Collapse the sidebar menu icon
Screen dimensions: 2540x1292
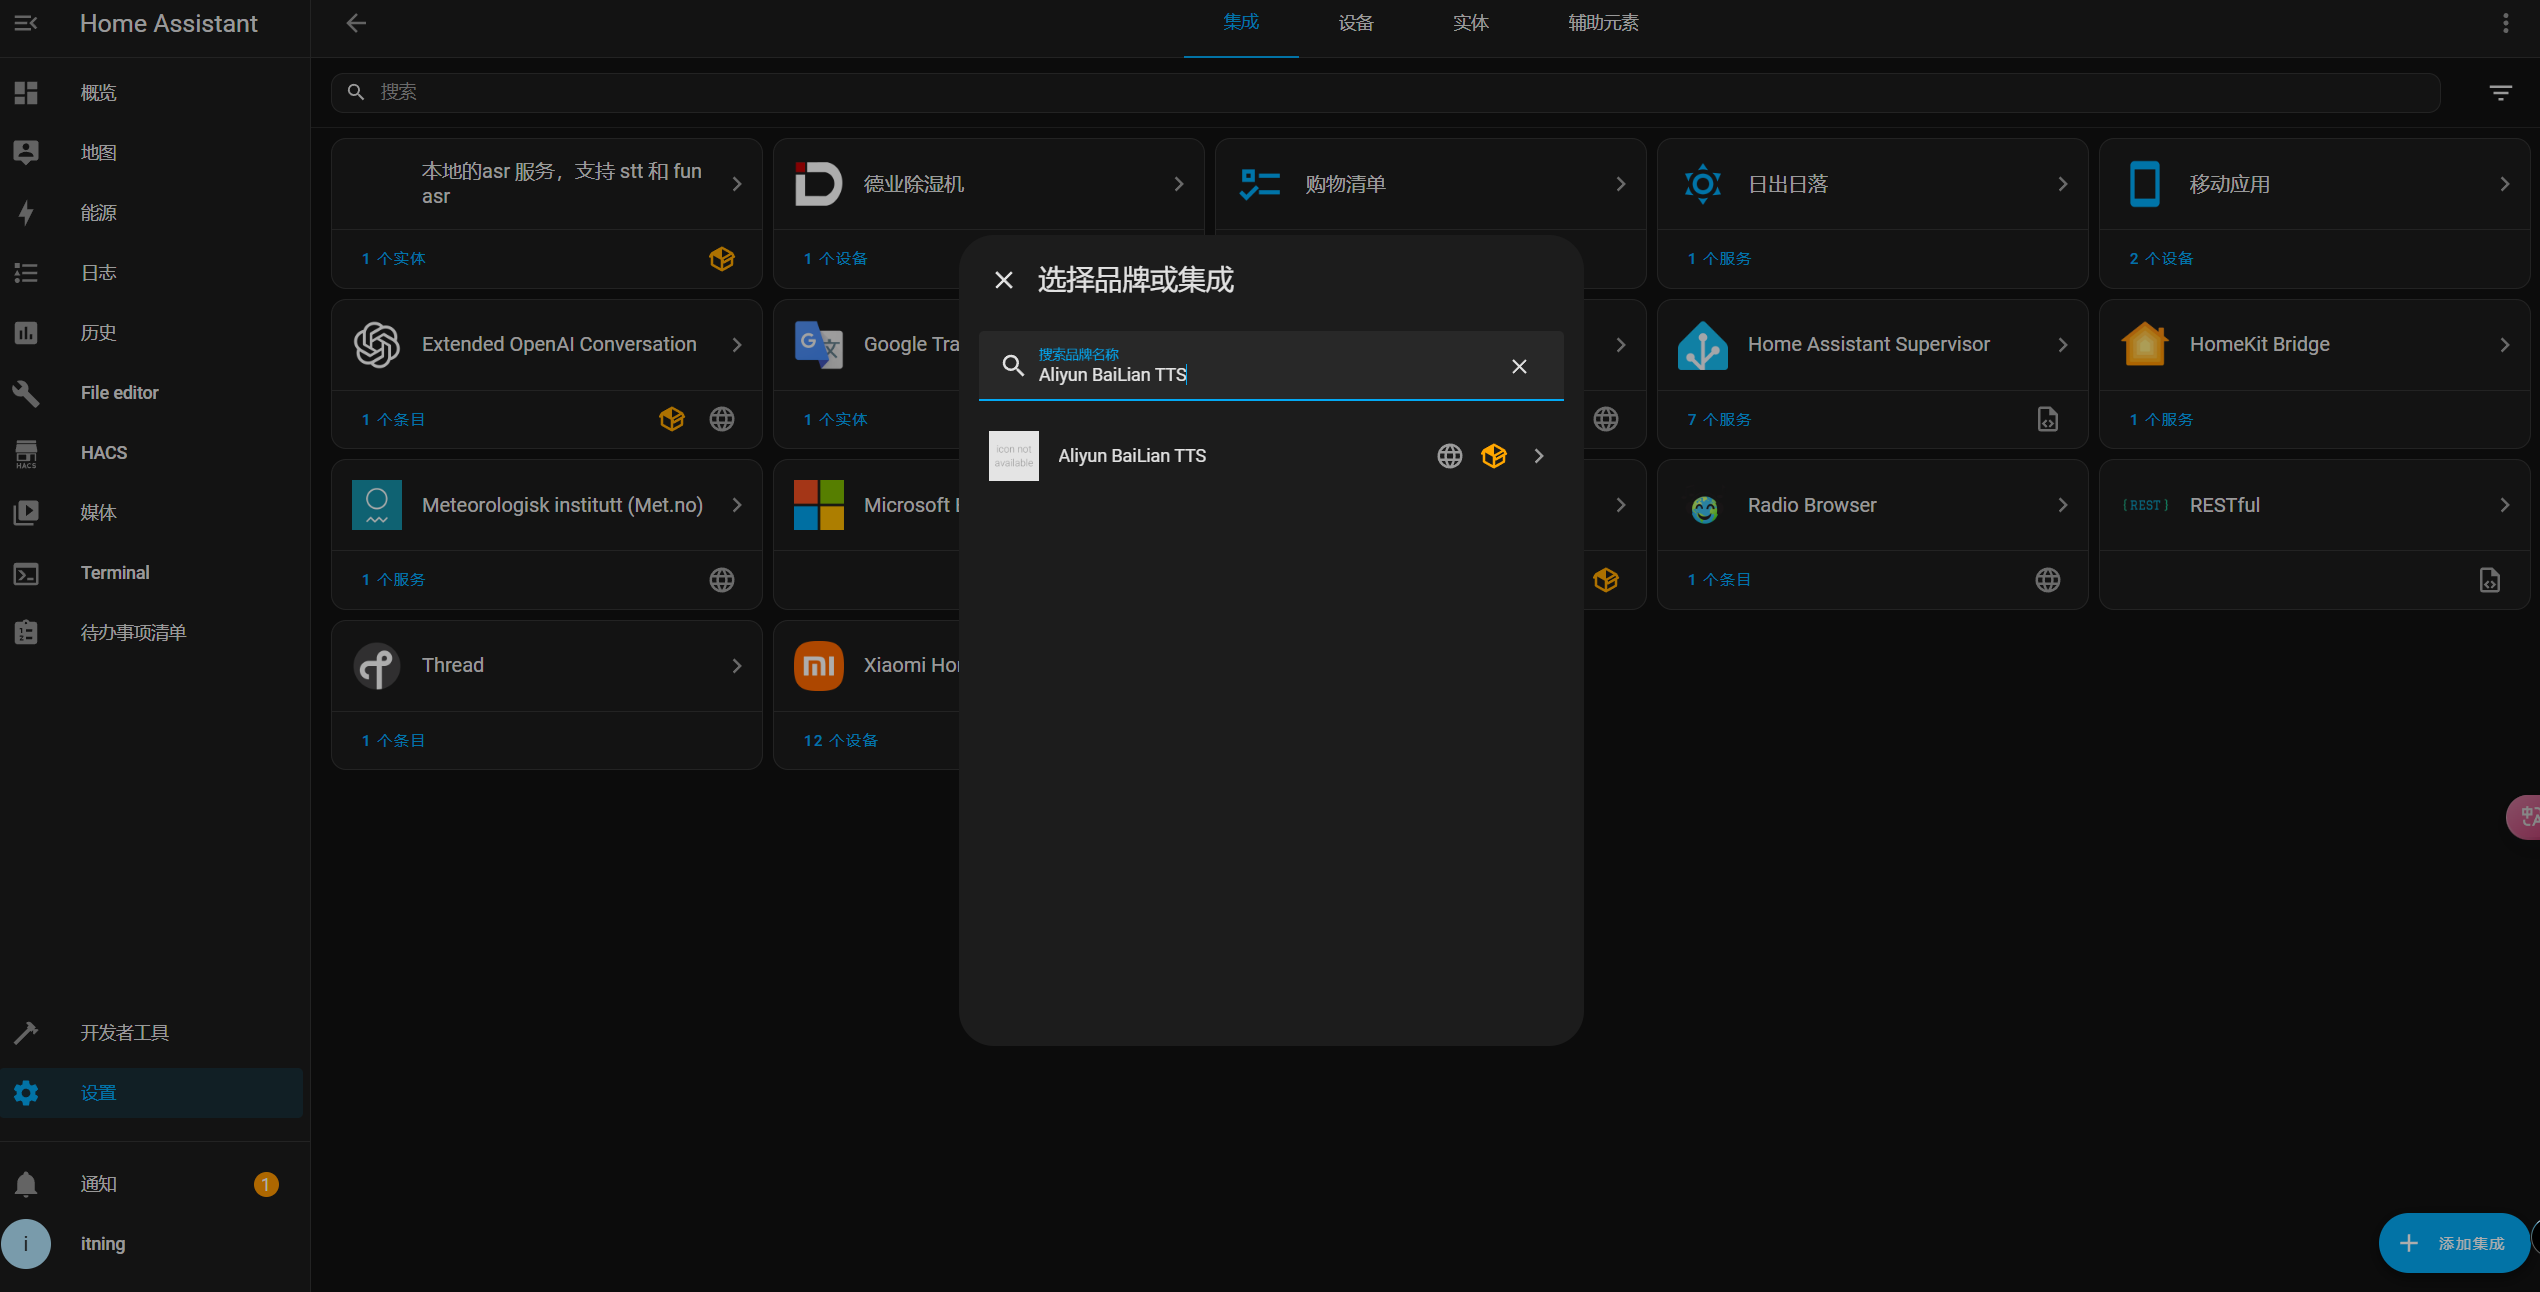[x=26, y=23]
